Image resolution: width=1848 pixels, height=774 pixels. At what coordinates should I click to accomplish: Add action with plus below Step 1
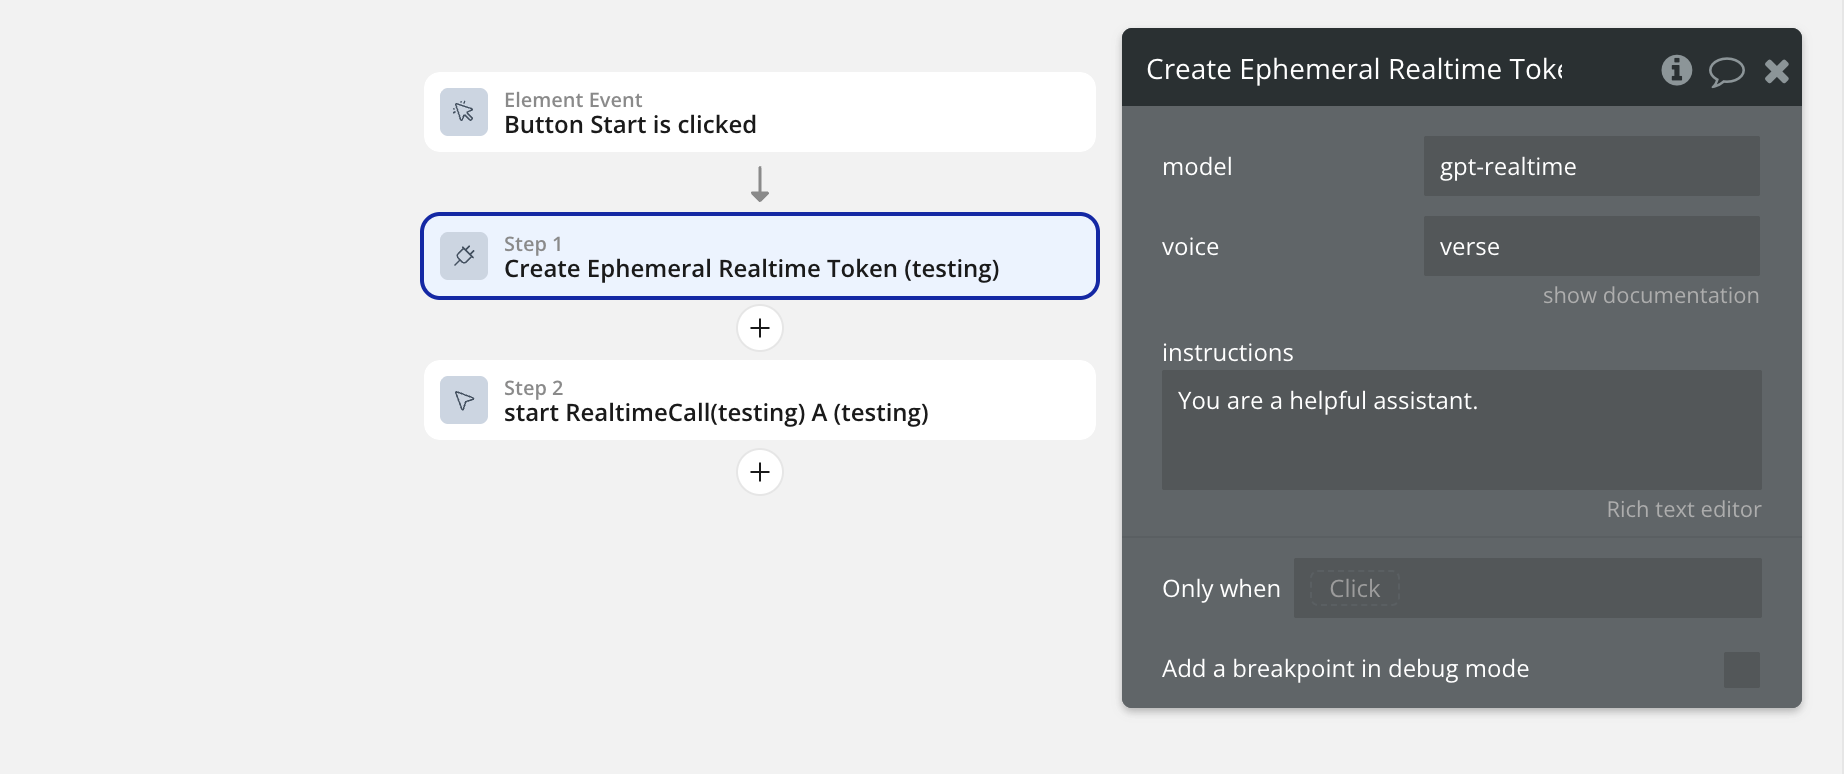(760, 328)
